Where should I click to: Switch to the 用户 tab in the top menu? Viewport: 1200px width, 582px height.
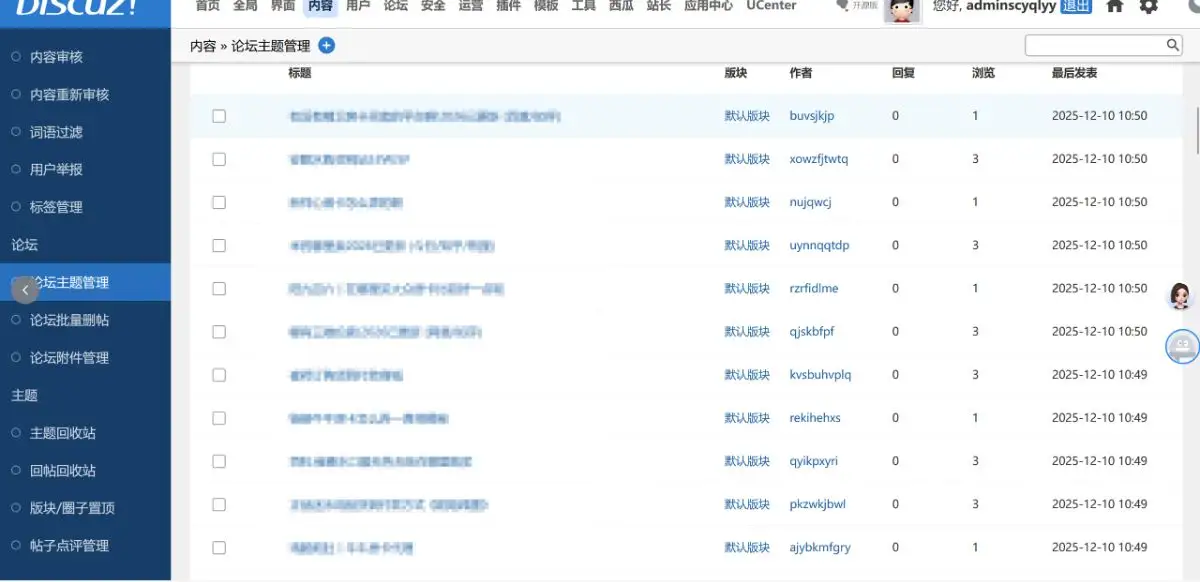(358, 7)
